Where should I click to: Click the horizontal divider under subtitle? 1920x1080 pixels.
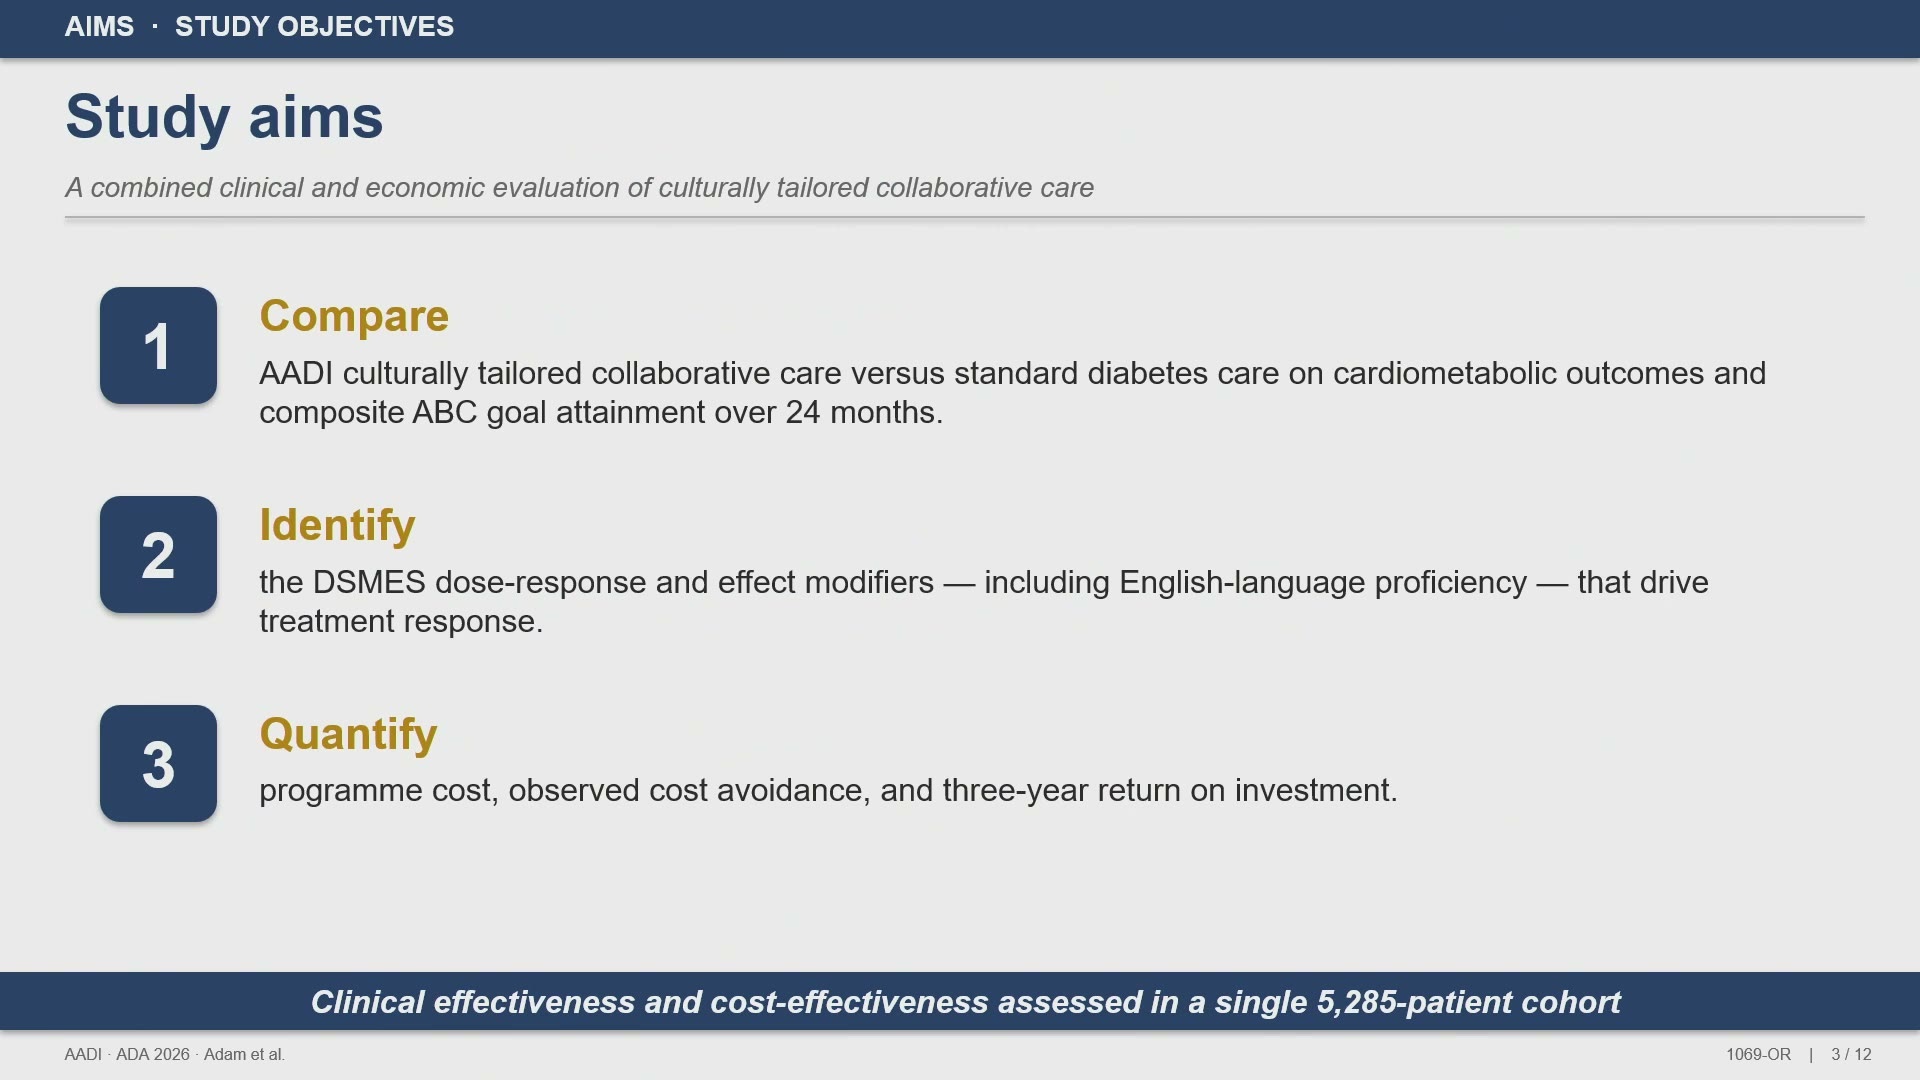click(965, 217)
